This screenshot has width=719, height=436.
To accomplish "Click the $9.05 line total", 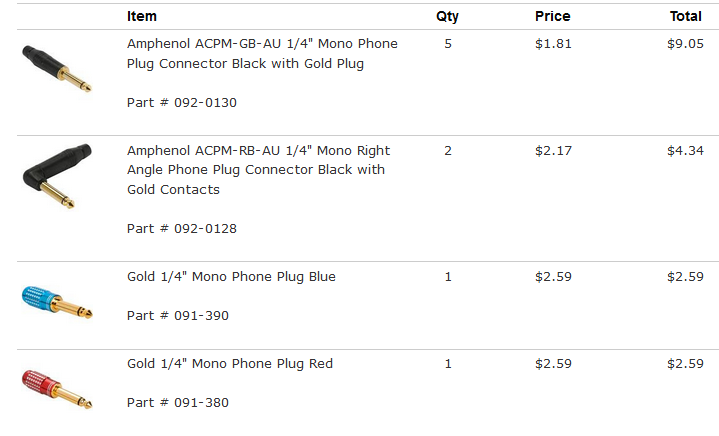I will tap(686, 44).
